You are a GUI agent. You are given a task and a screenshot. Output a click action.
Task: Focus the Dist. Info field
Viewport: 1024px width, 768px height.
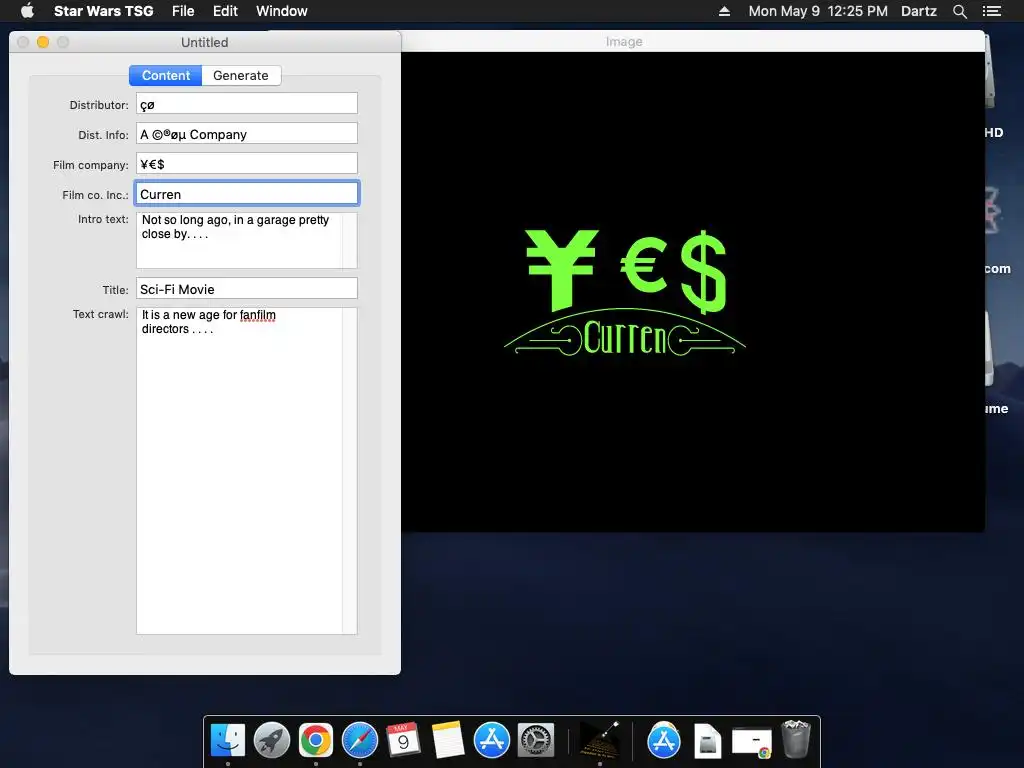(247, 134)
